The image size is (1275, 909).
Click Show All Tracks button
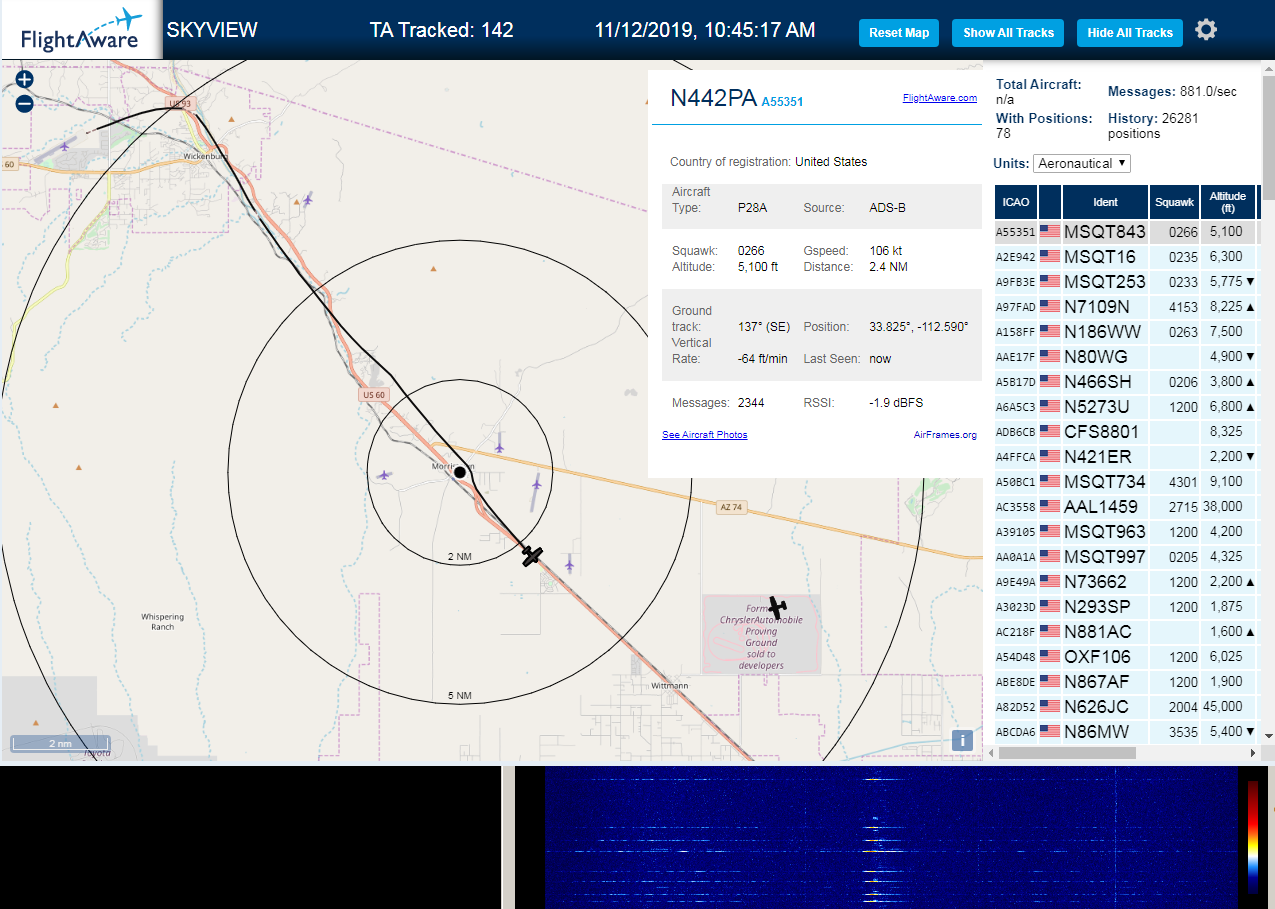(1008, 33)
